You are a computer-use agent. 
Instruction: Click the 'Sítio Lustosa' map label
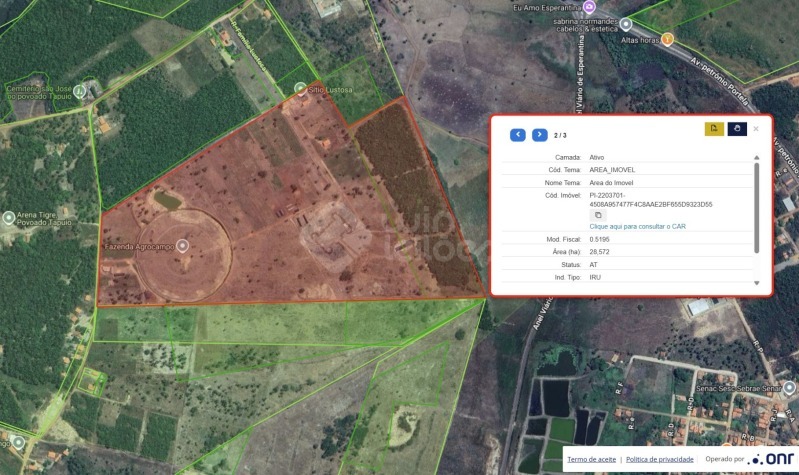(330, 90)
